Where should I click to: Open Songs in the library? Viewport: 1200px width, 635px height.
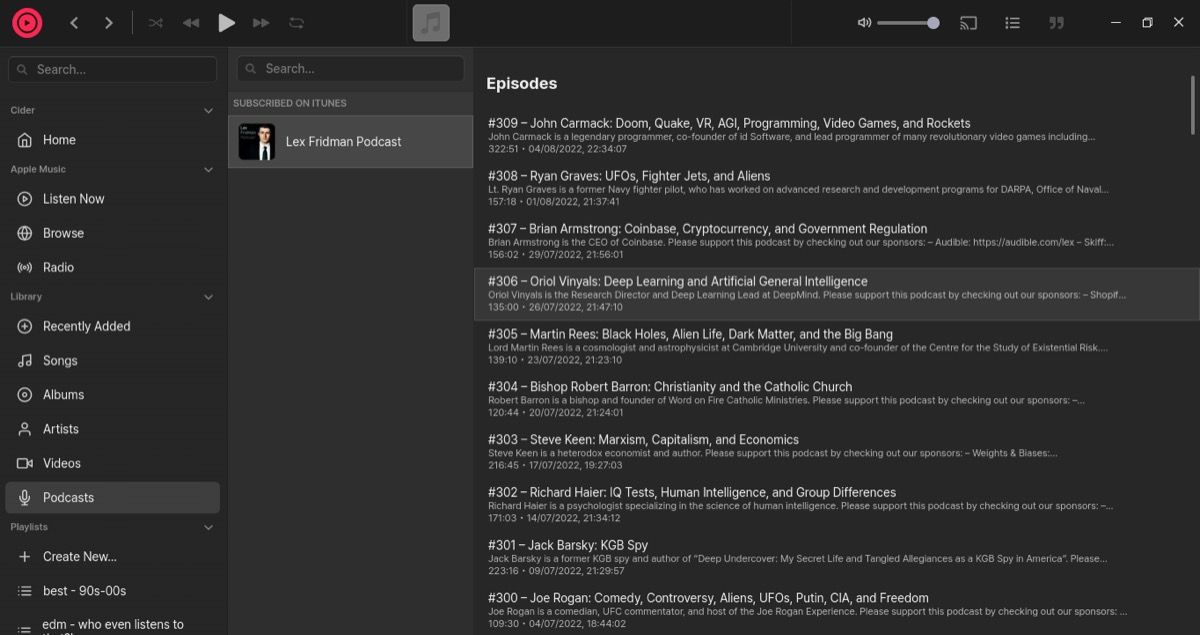coord(112,360)
